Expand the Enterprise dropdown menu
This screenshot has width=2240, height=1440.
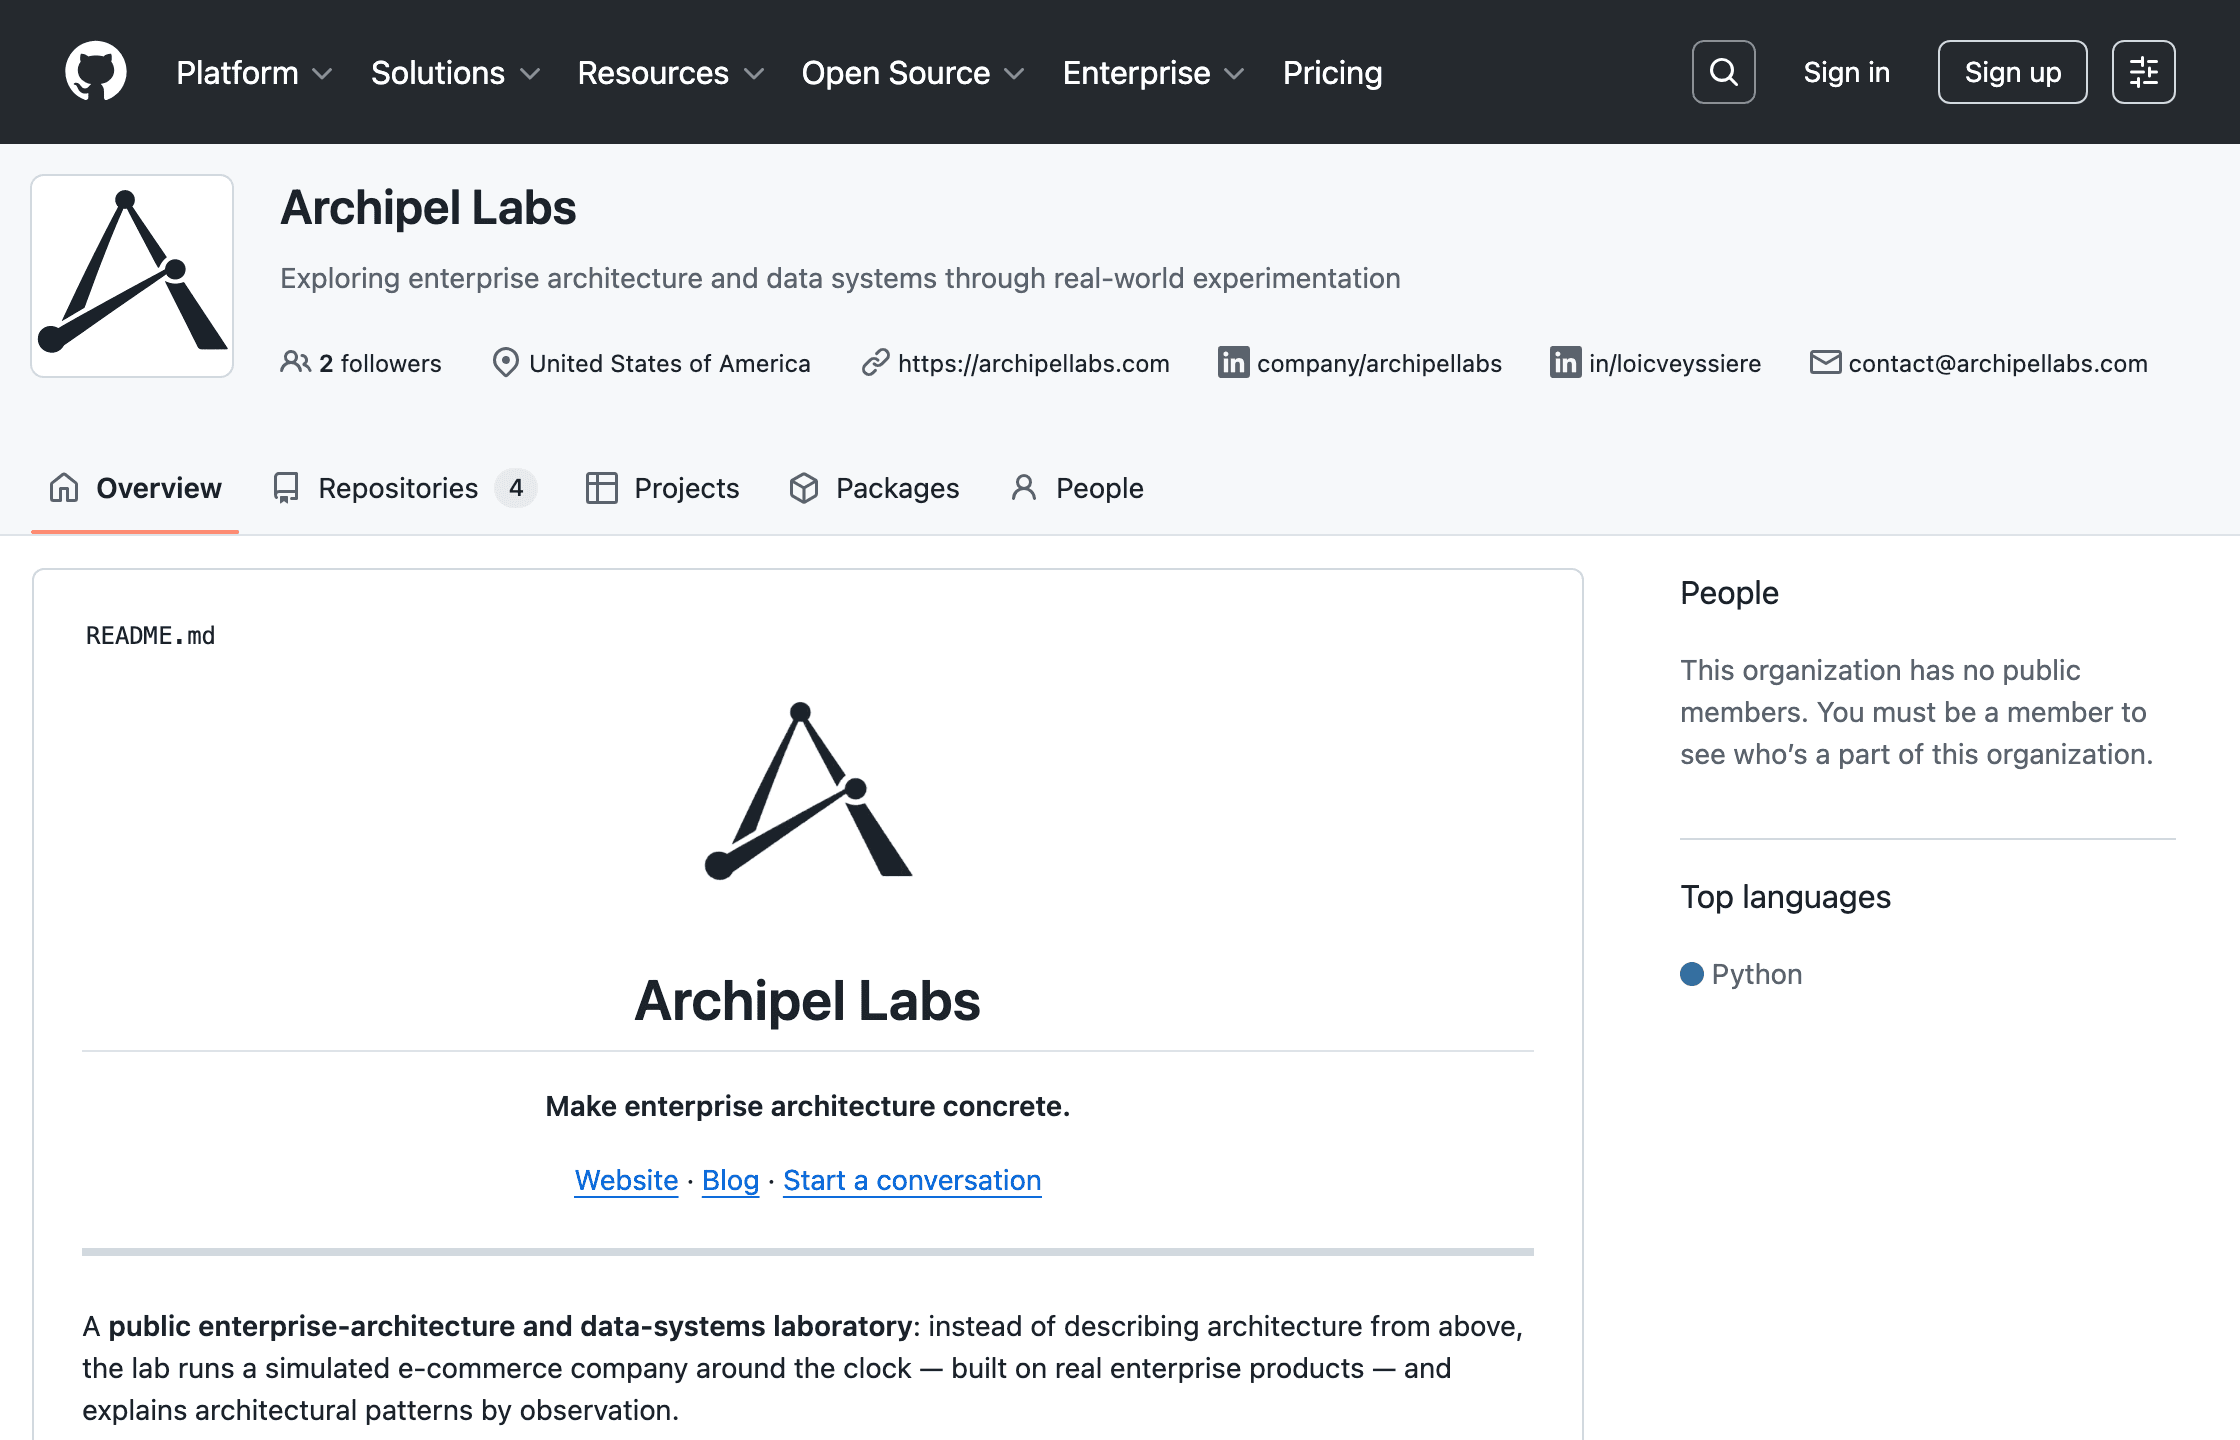pos(1153,72)
